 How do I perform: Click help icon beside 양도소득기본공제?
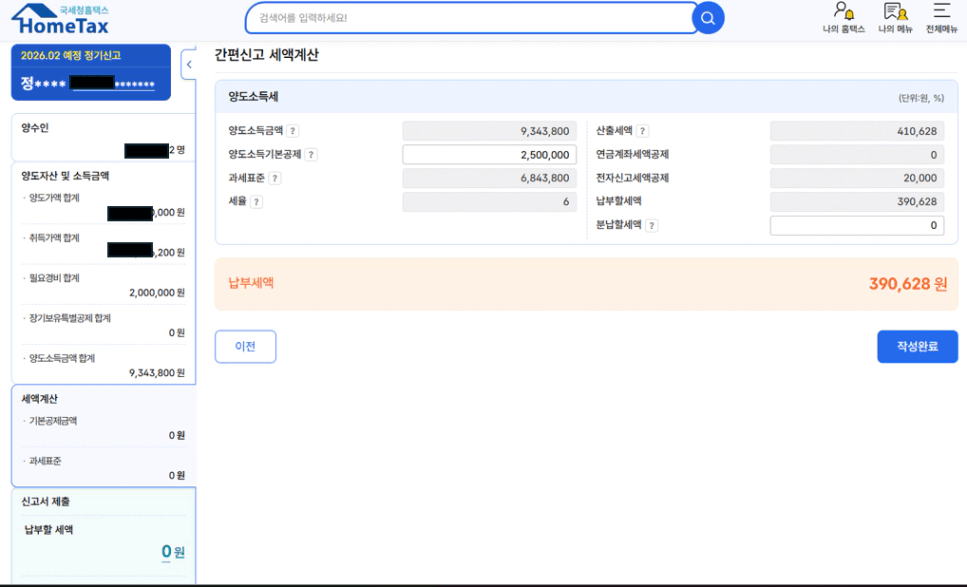click(311, 155)
